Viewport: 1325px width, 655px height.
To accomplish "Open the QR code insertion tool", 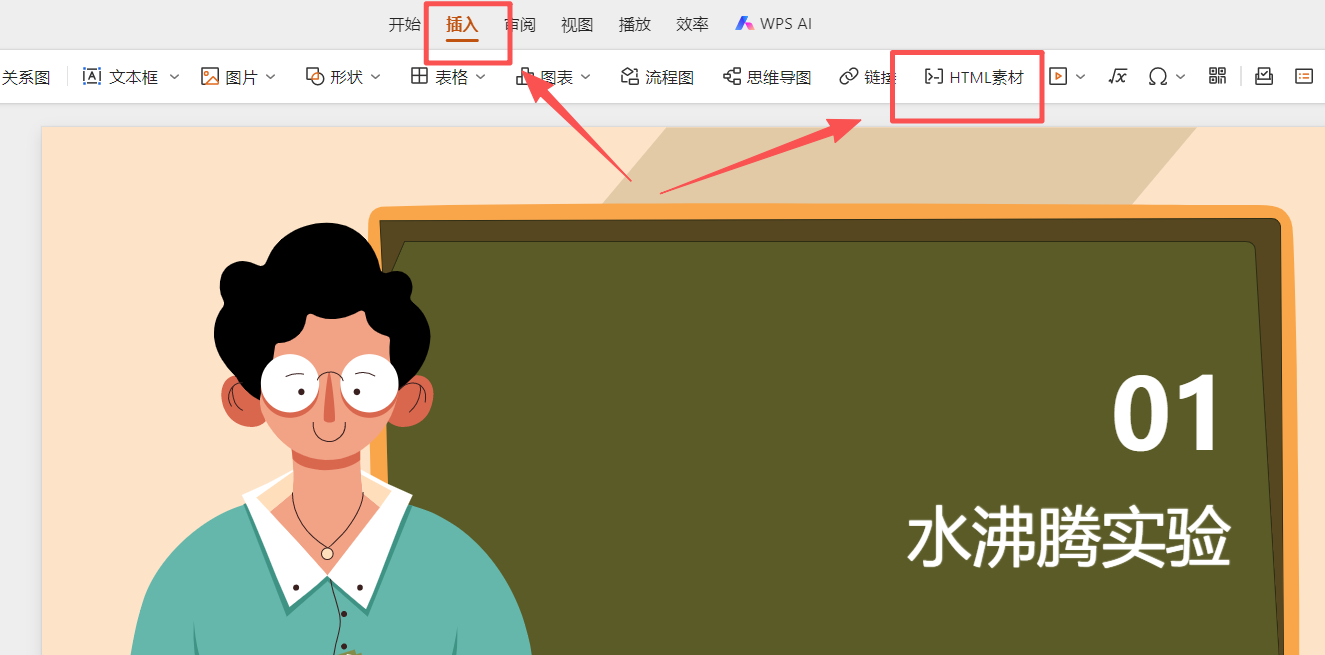I will [x=1217, y=76].
